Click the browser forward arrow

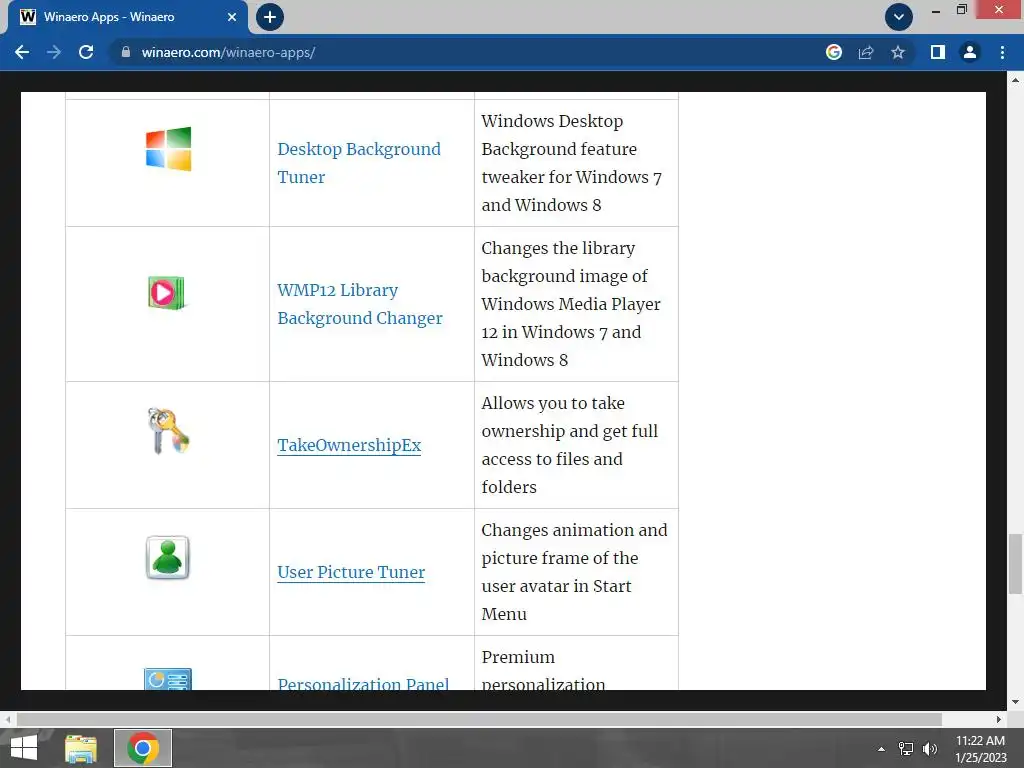[x=54, y=52]
